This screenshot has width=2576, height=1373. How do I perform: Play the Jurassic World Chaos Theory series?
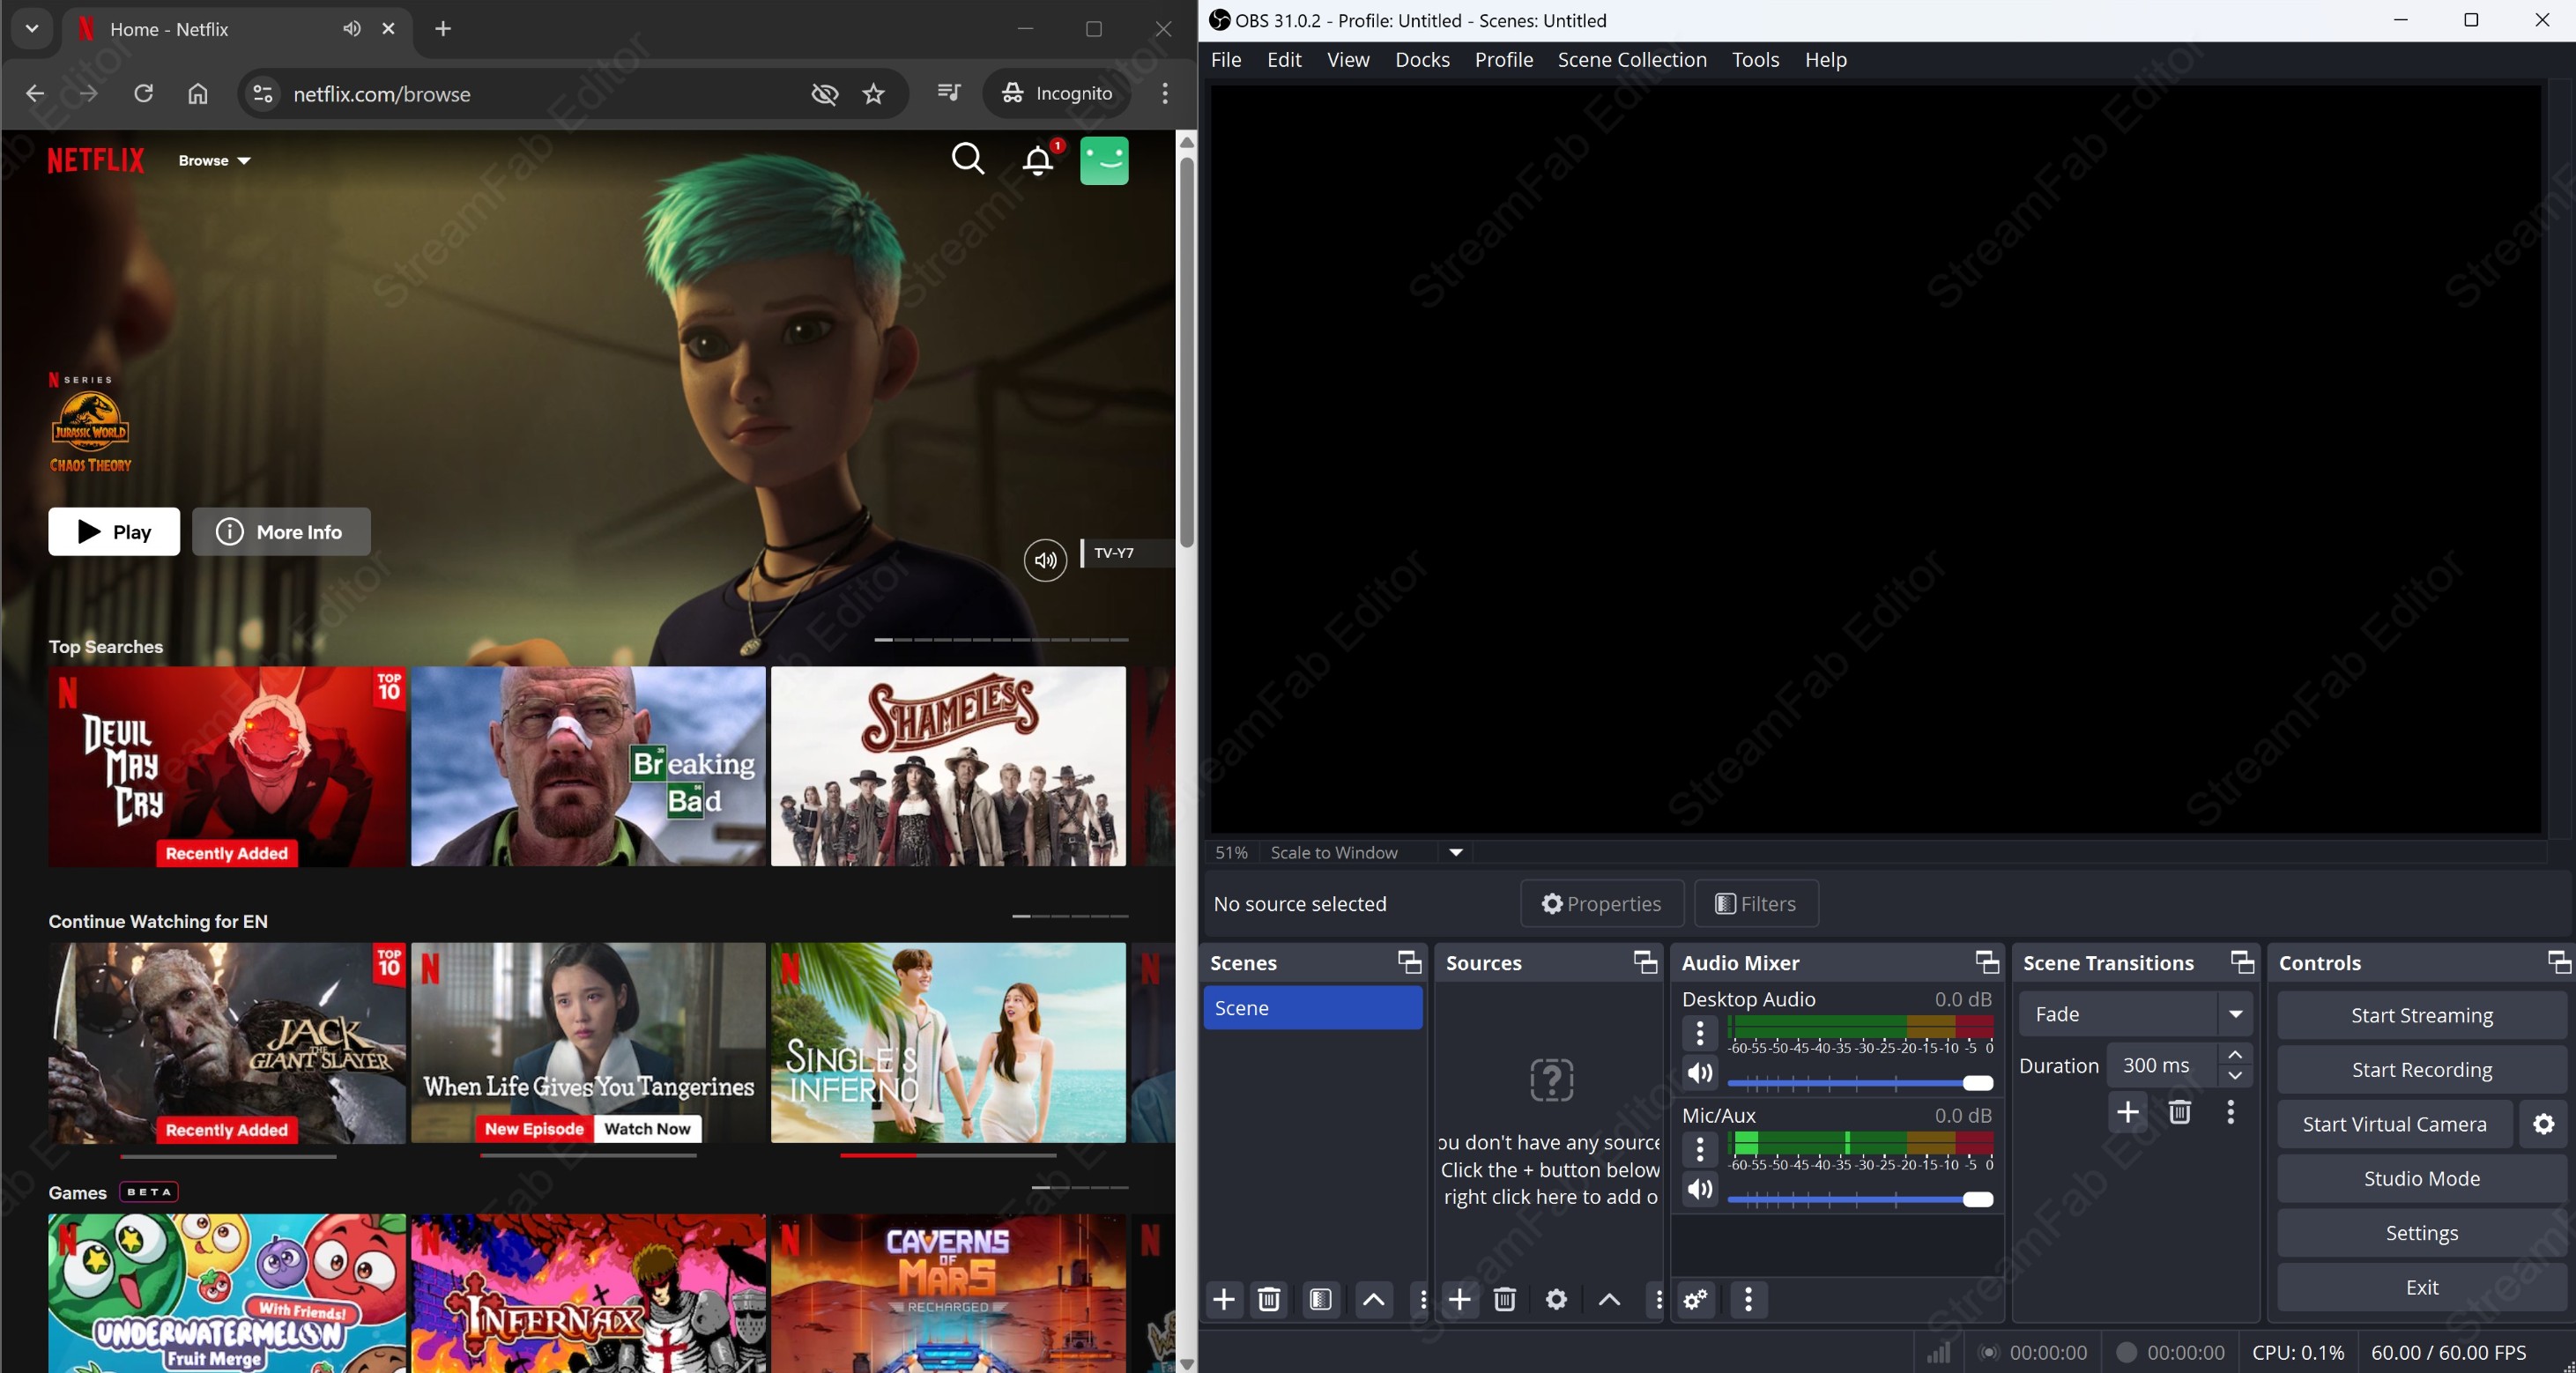(114, 532)
